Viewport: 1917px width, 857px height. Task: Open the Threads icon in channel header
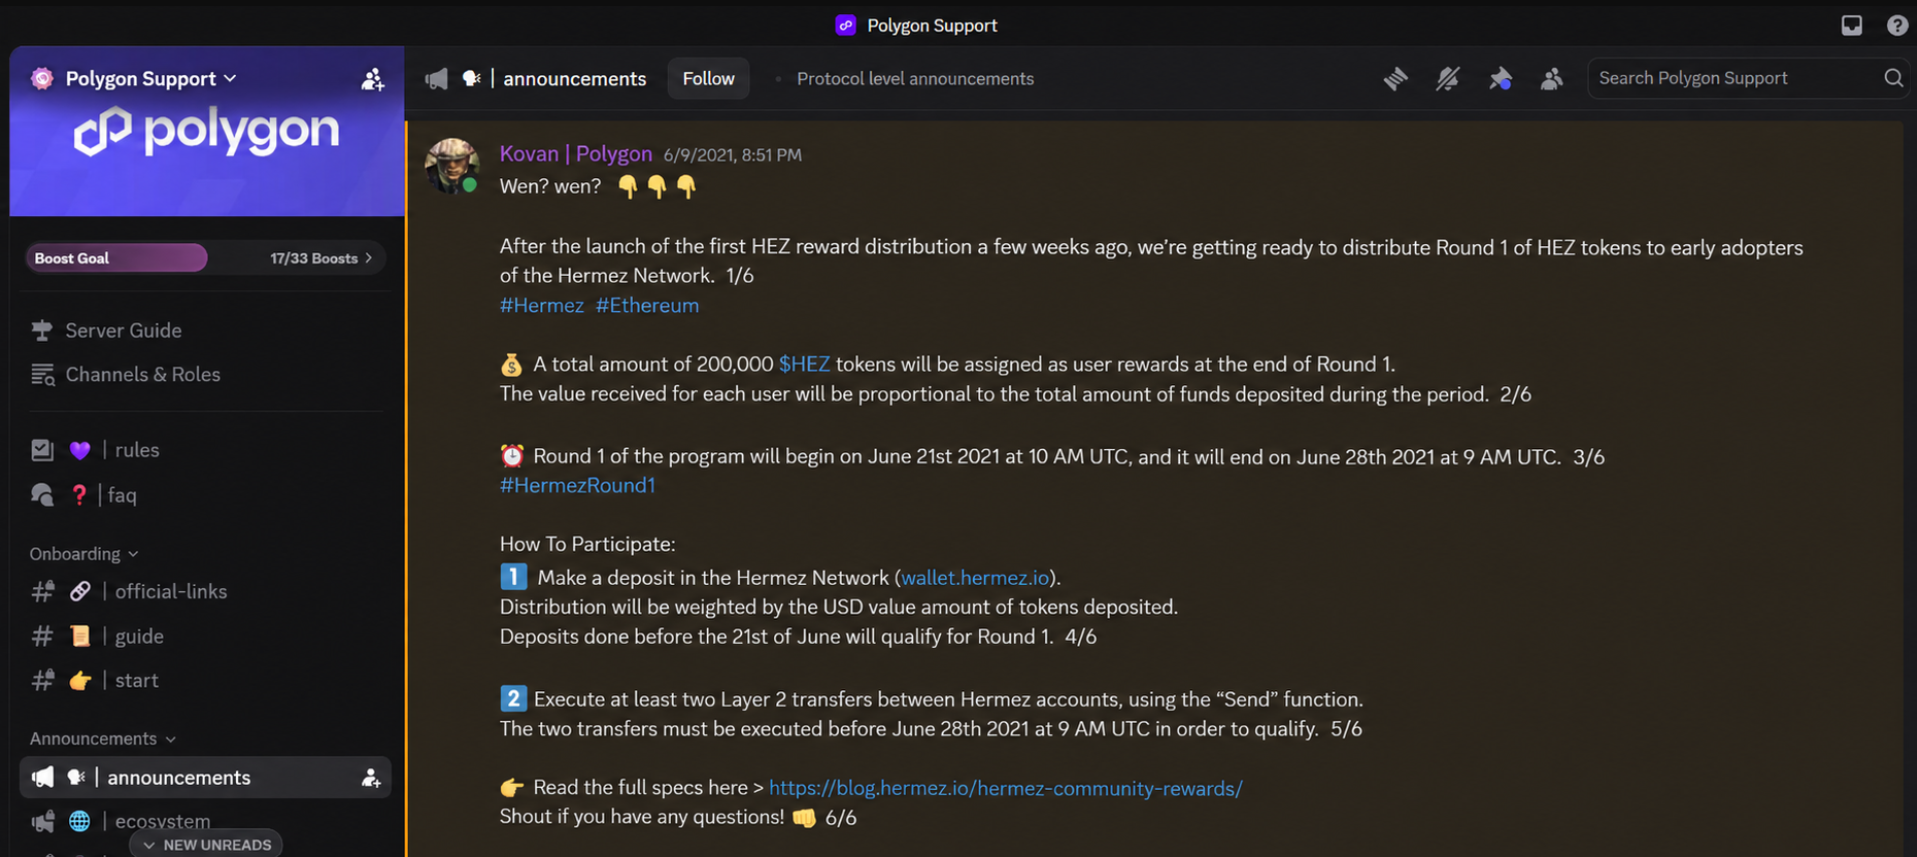1395,78
